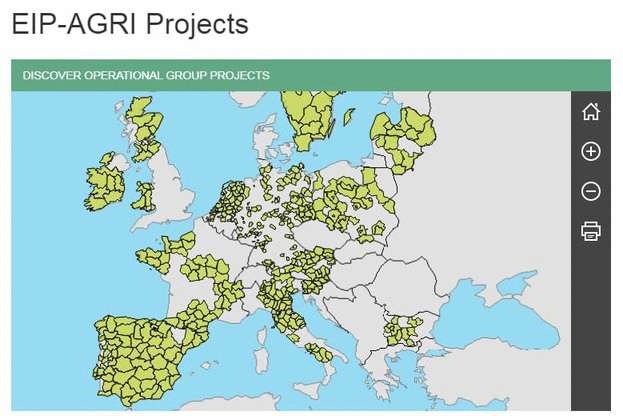
Task: Select the highlighted Brittany region in France
Action: click(155, 258)
